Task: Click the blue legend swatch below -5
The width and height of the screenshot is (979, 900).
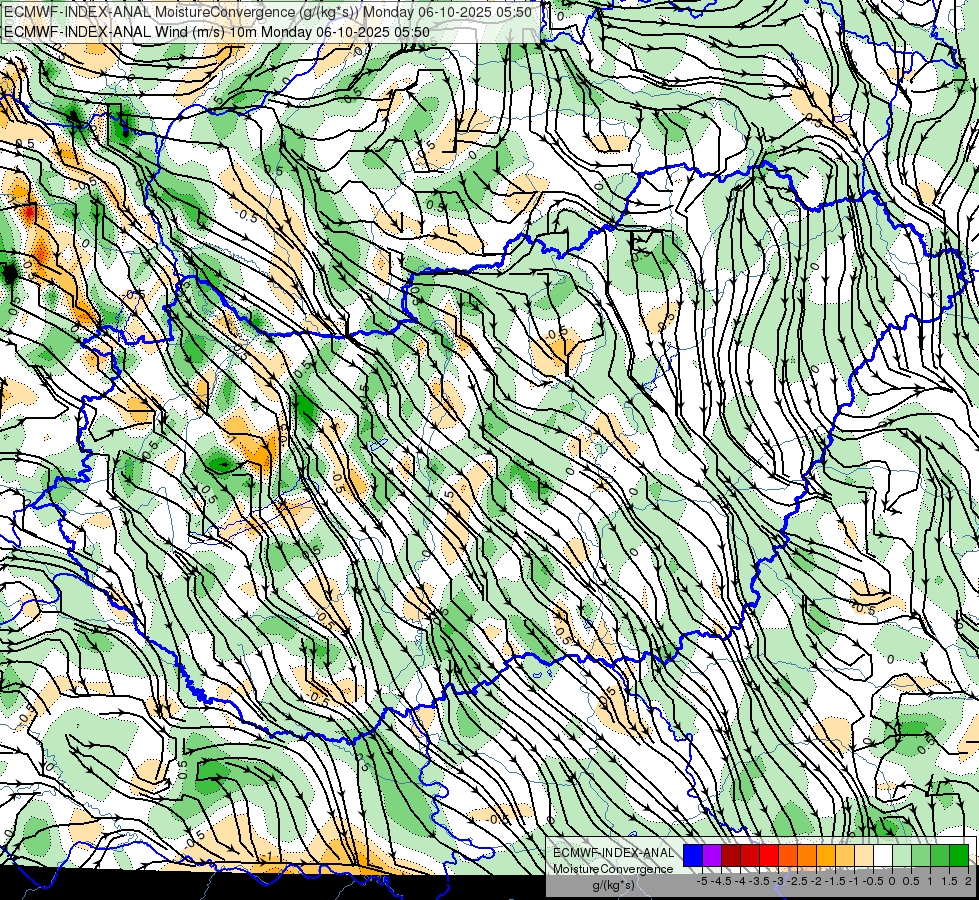Action: tap(693, 856)
